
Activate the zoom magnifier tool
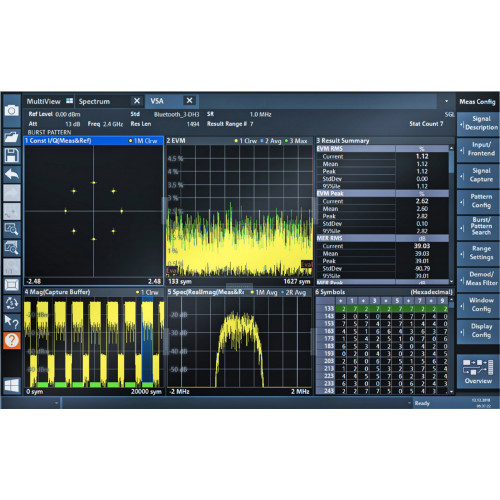(x=12, y=229)
